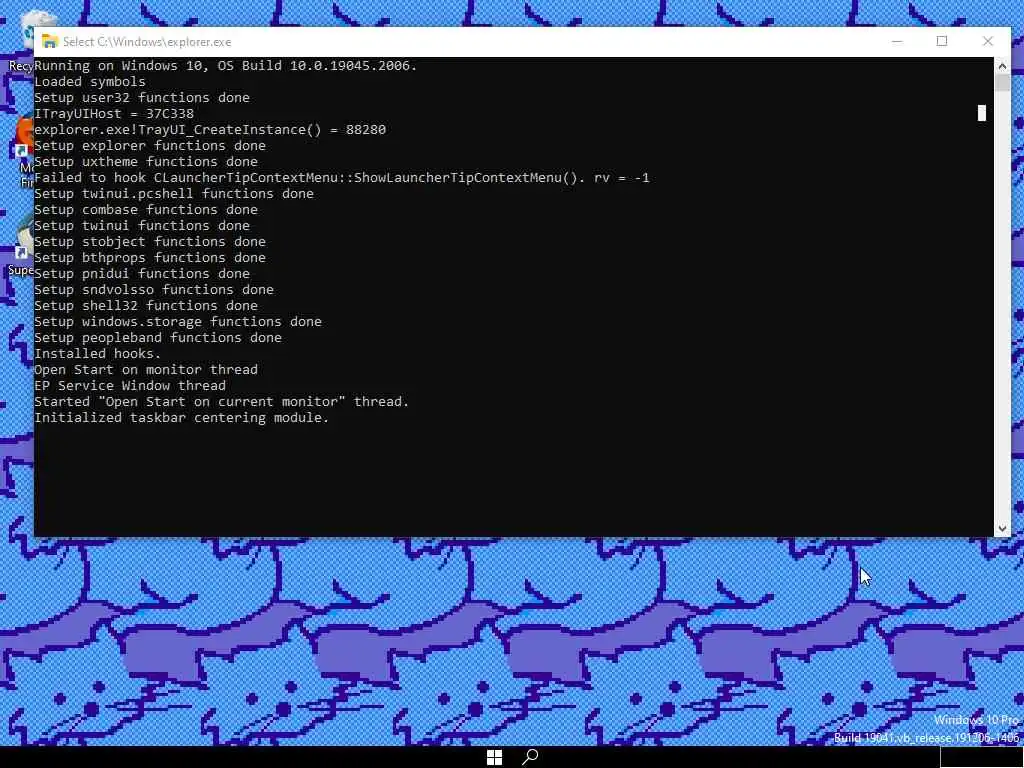Click "Setup explorer functions done" line
Image resolution: width=1024 pixels, height=768 pixels.
point(150,146)
